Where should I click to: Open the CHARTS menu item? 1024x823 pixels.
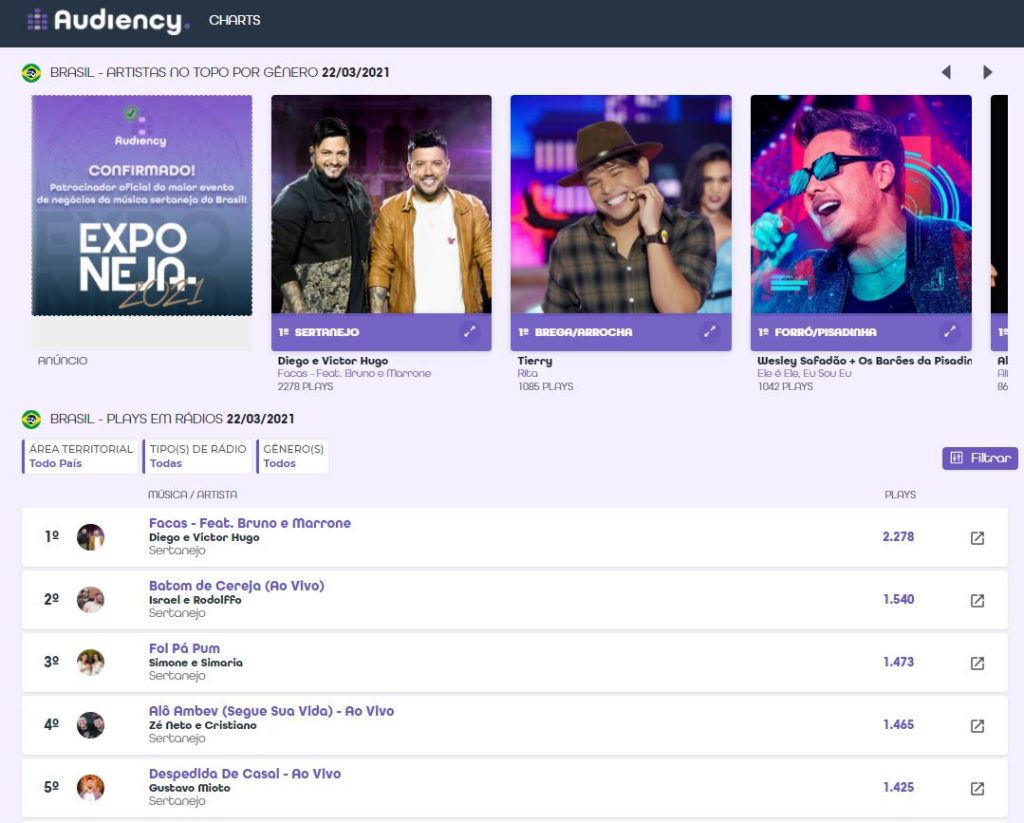pos(234,20)
